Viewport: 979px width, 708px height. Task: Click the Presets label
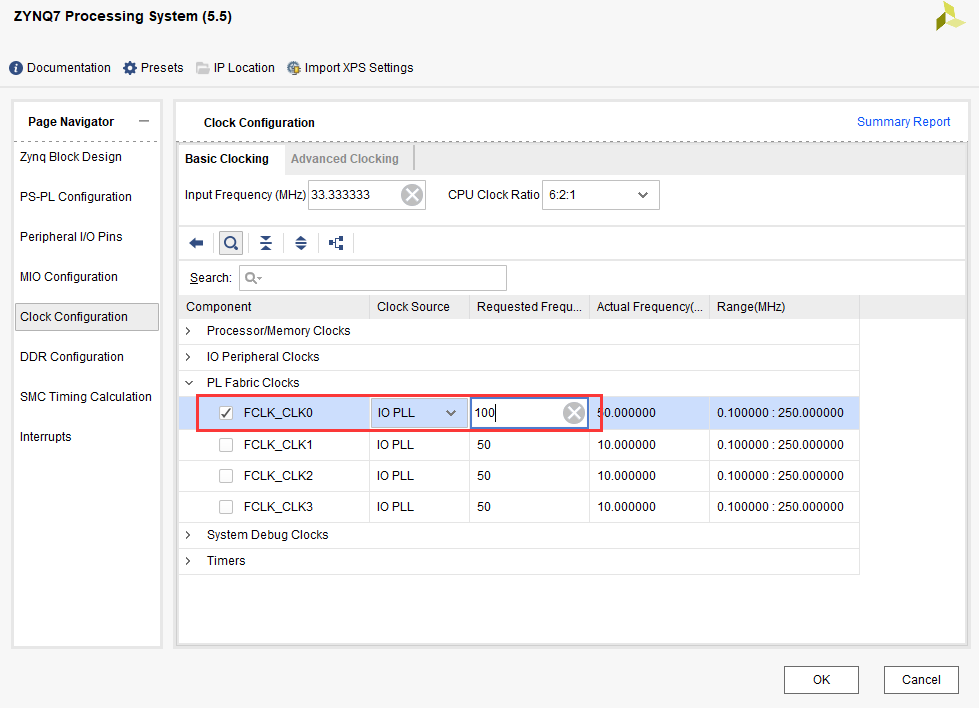coord(162,68)
